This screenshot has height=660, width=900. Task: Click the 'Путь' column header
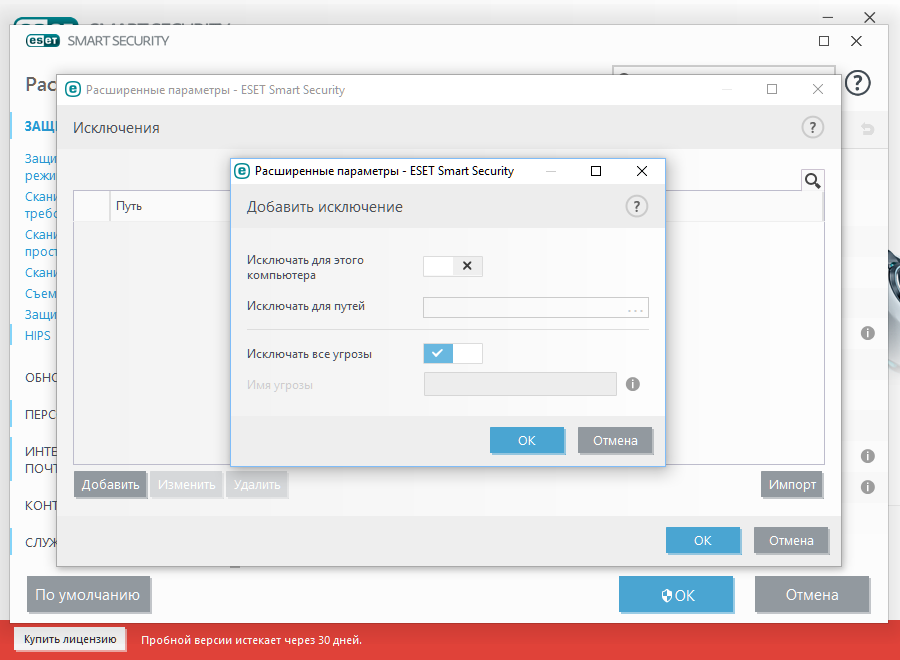point(129,206)
